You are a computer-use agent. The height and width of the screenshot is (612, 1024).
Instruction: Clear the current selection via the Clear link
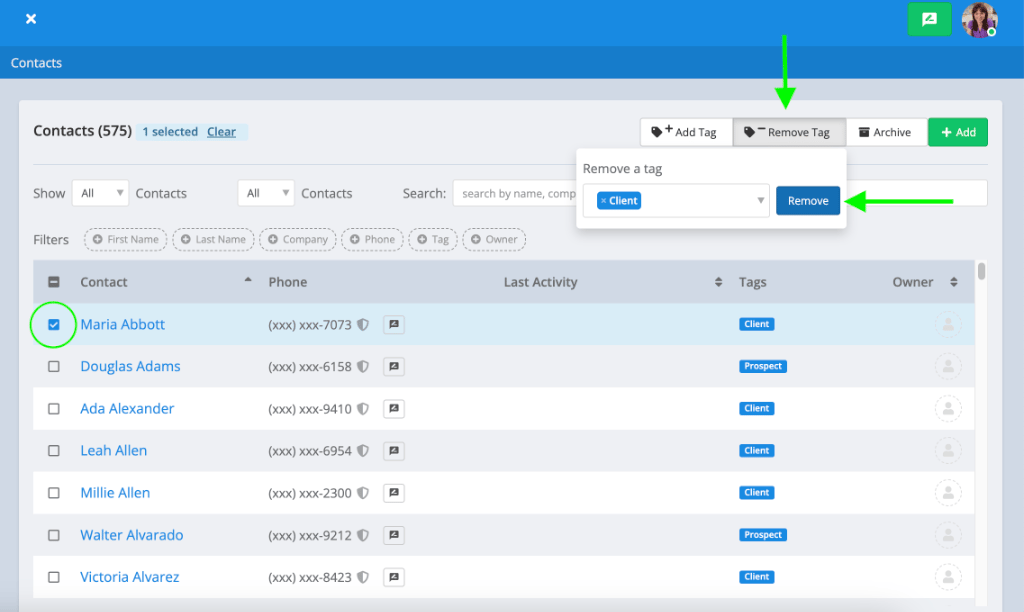coord(221,132)
